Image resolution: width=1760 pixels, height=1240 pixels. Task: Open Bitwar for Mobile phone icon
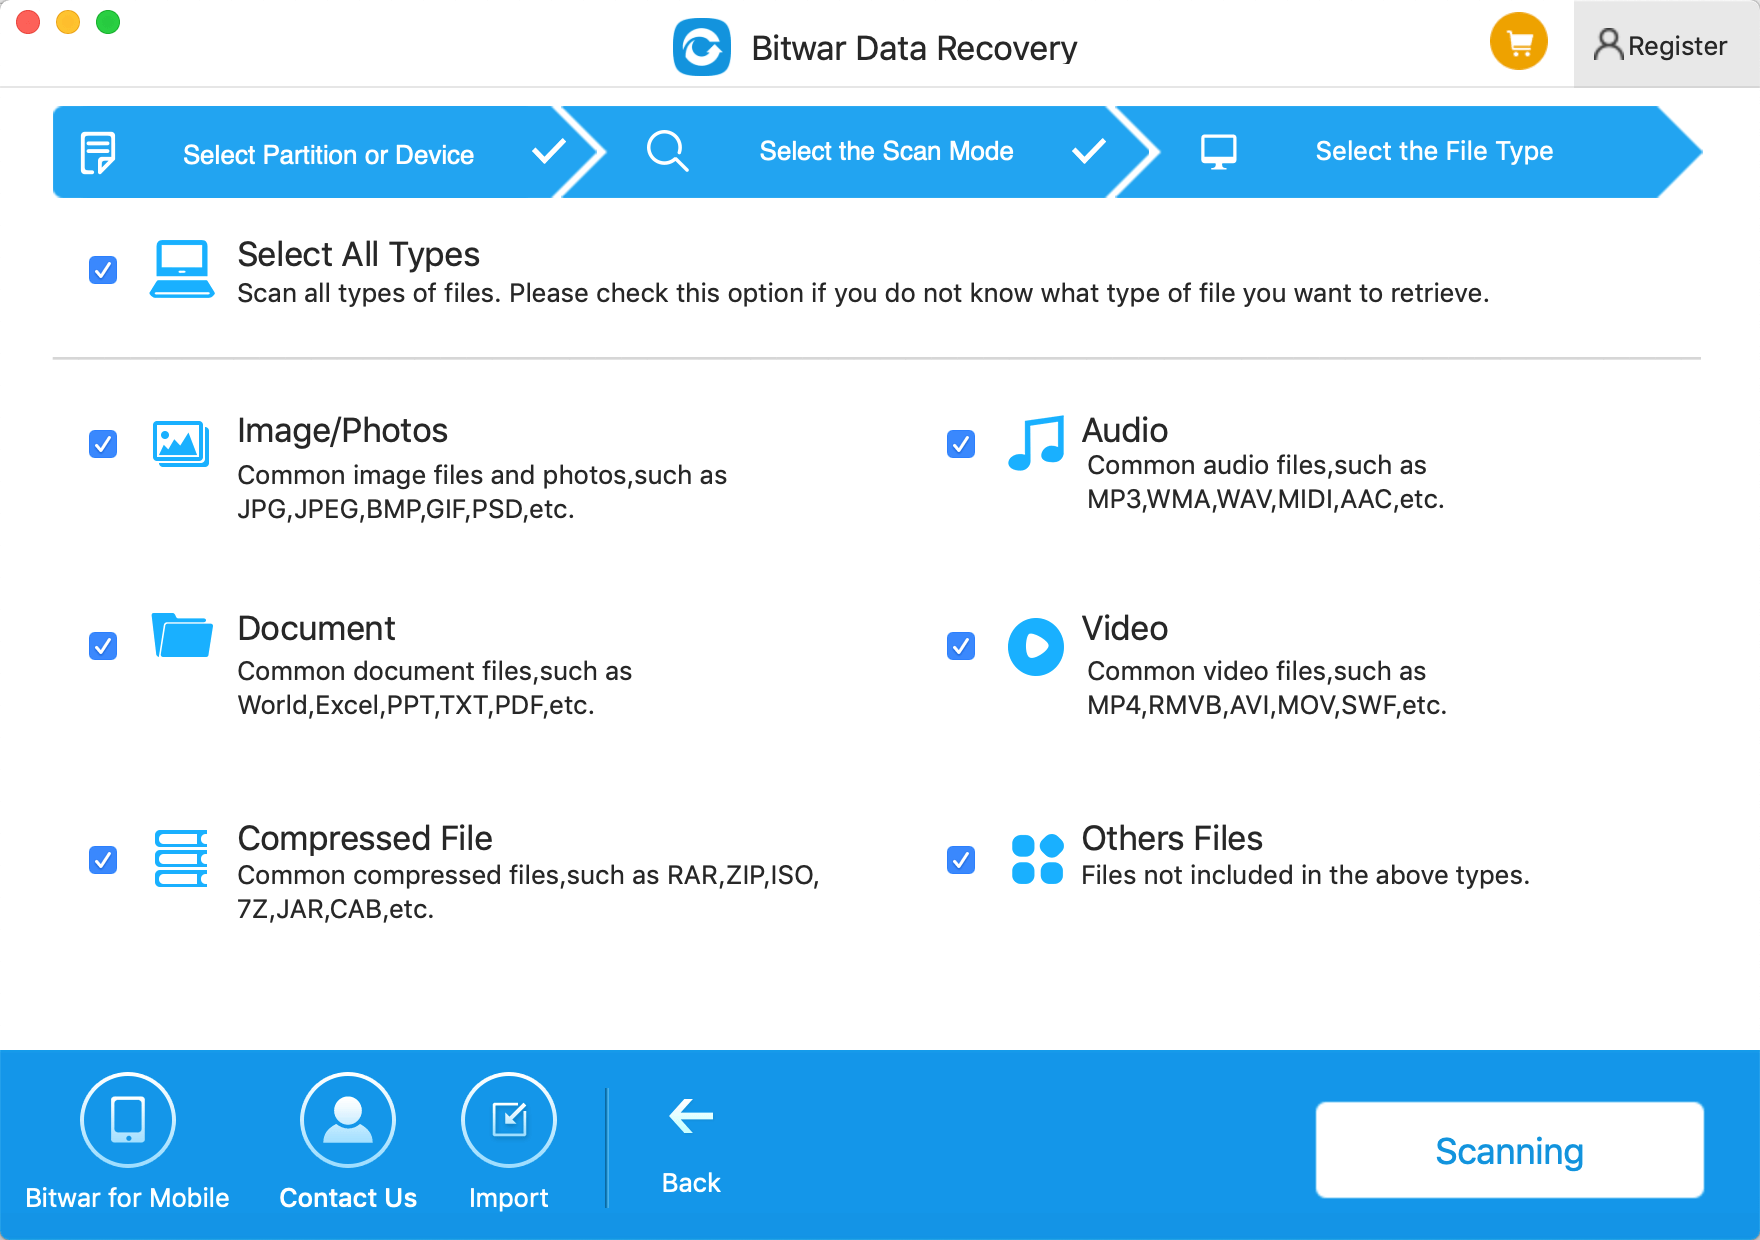128,1120
